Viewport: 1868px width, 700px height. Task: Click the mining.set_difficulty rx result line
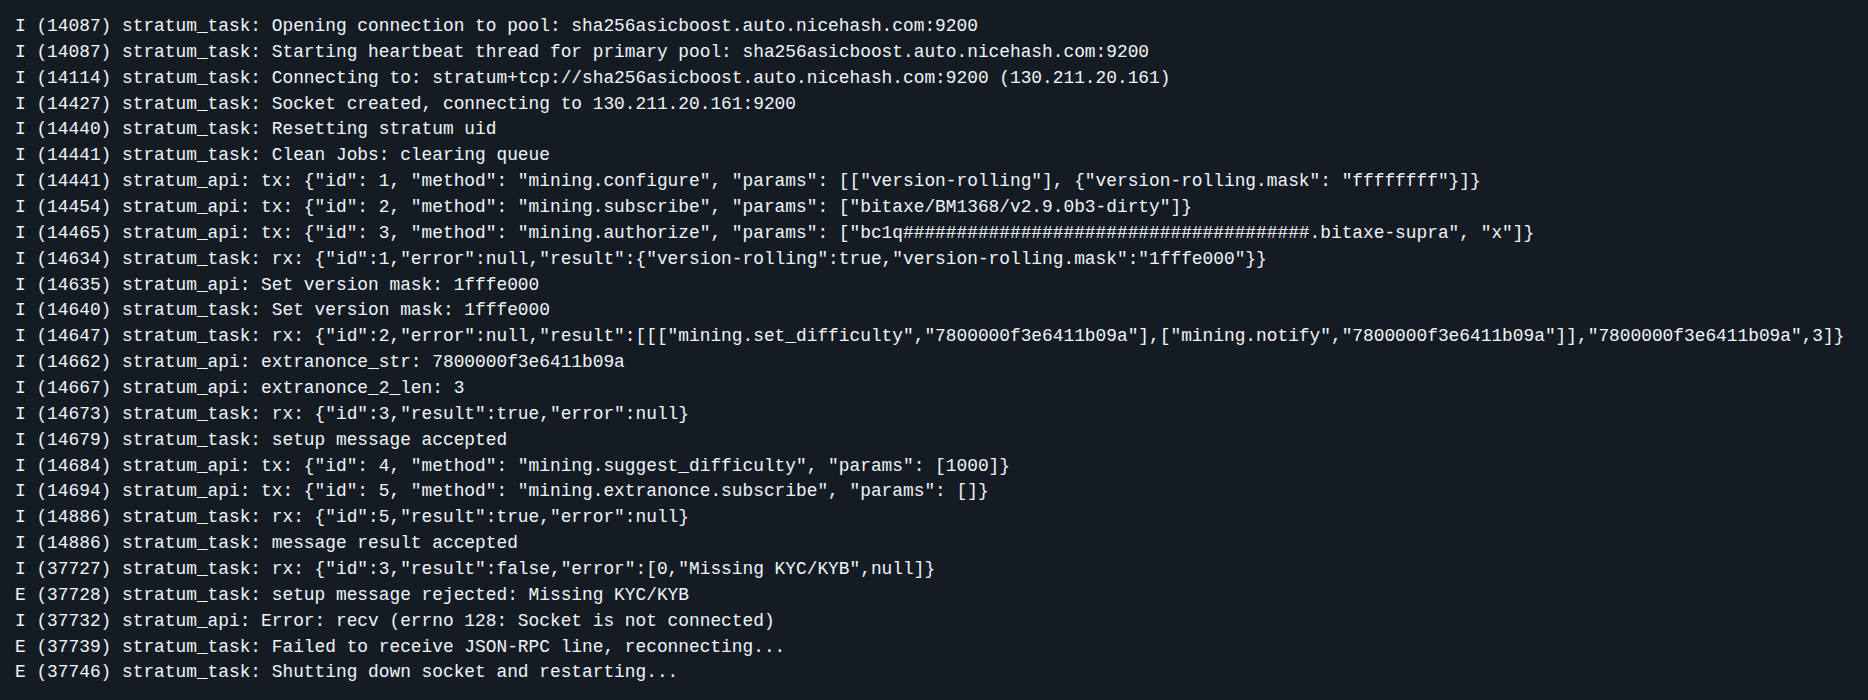[929, 336]
